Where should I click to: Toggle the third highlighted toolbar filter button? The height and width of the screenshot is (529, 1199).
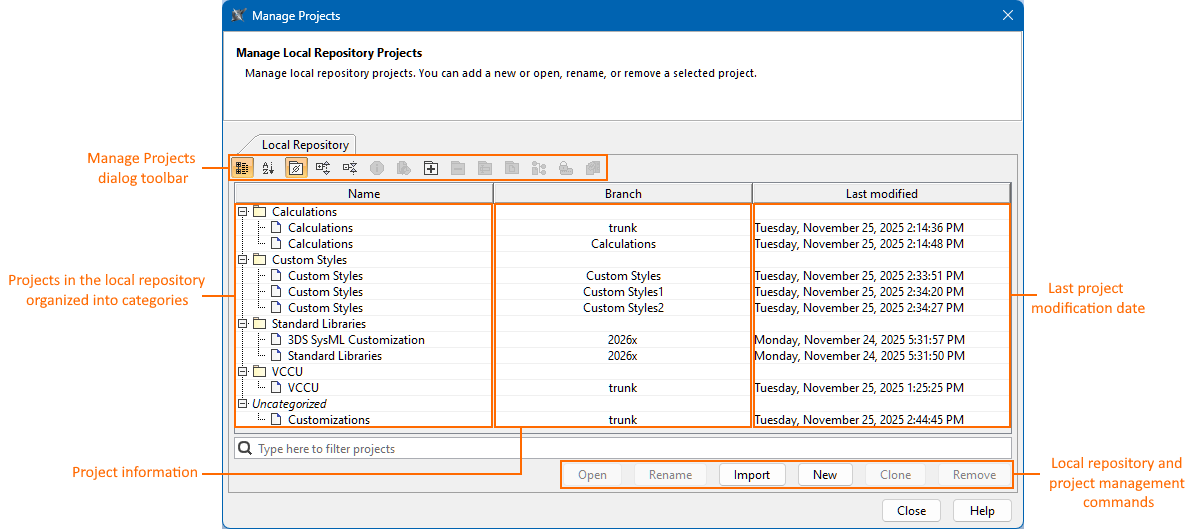pos(296,168)
